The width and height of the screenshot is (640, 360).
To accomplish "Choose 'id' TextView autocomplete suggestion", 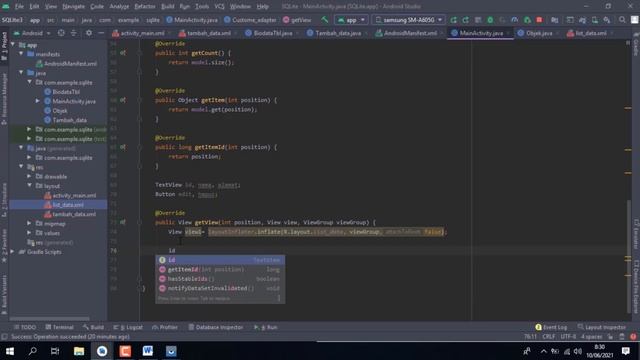I will [x=220, y=260].
